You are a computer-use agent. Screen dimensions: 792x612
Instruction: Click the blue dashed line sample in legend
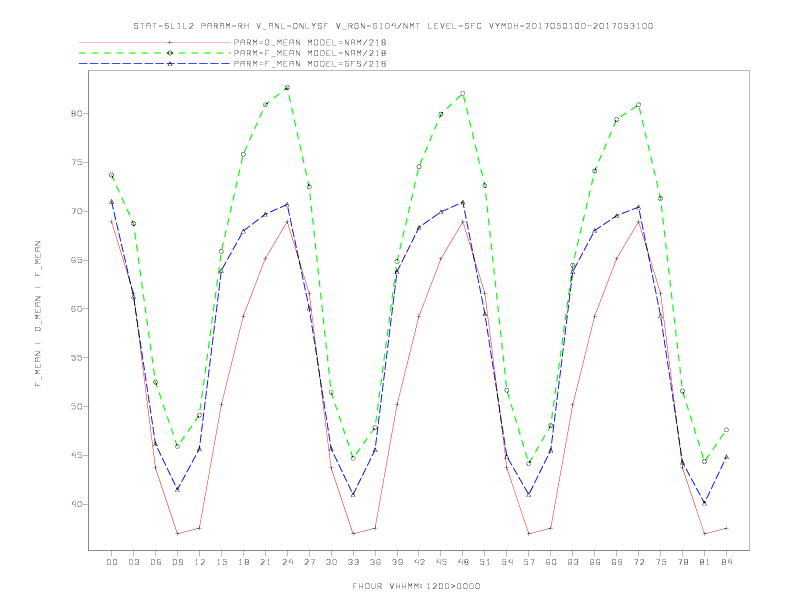pyautogui.click(x=155, y=64)
